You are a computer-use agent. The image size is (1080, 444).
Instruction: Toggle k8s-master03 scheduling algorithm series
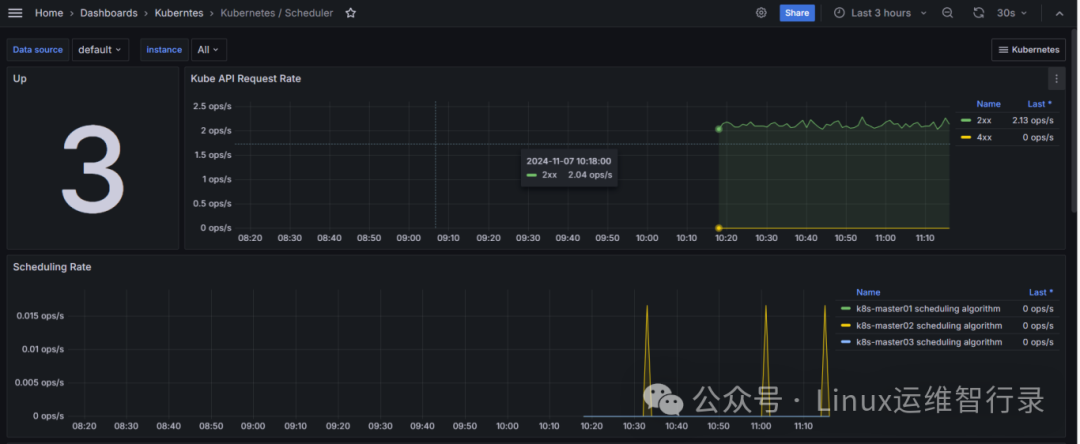tap(928, 342)
